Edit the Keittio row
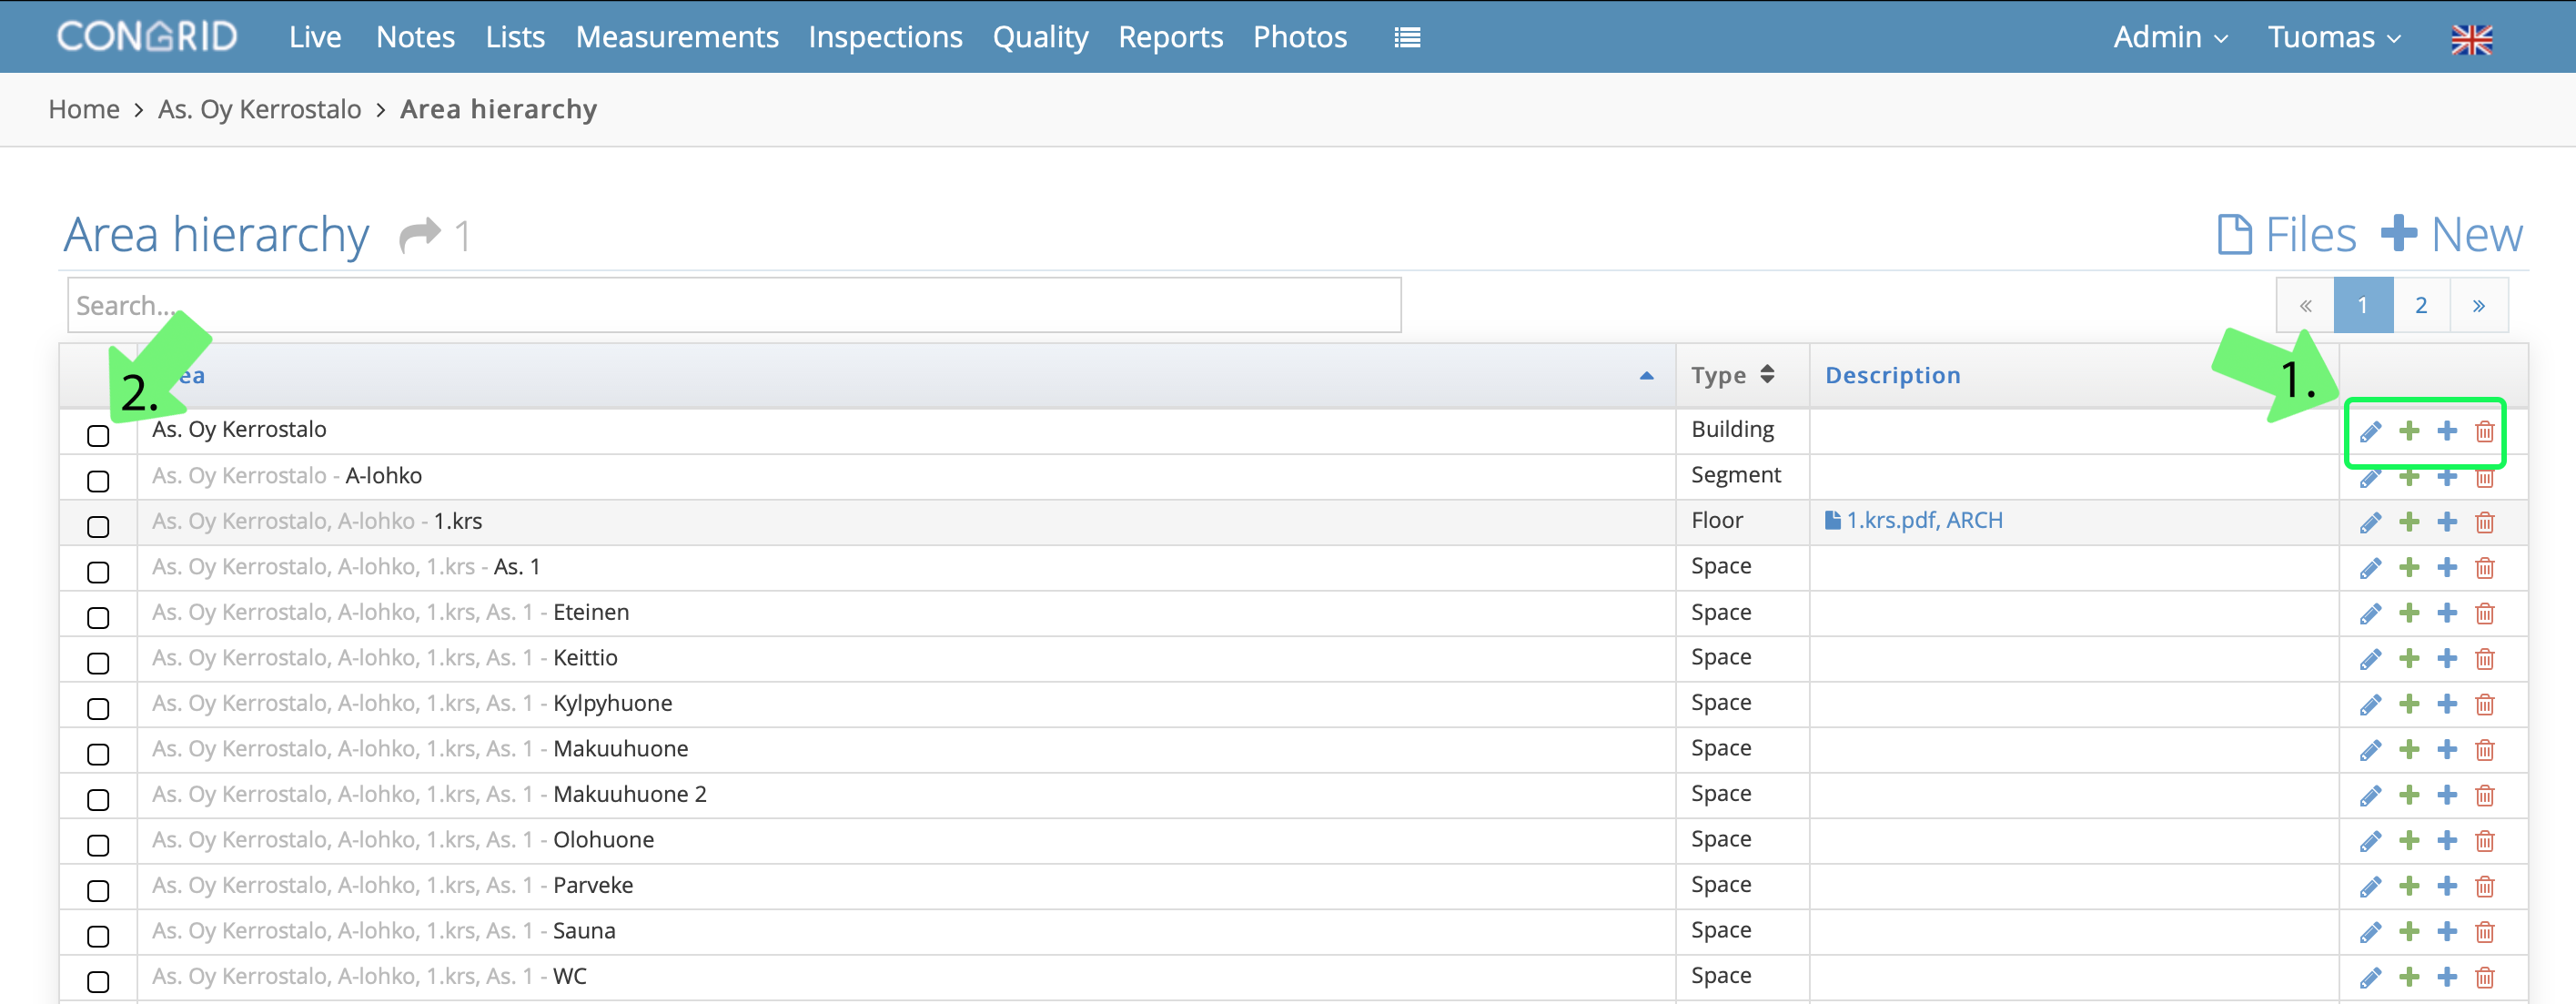The width and height of the screenshot is (2576, 1004). [x=2370, y=659]
